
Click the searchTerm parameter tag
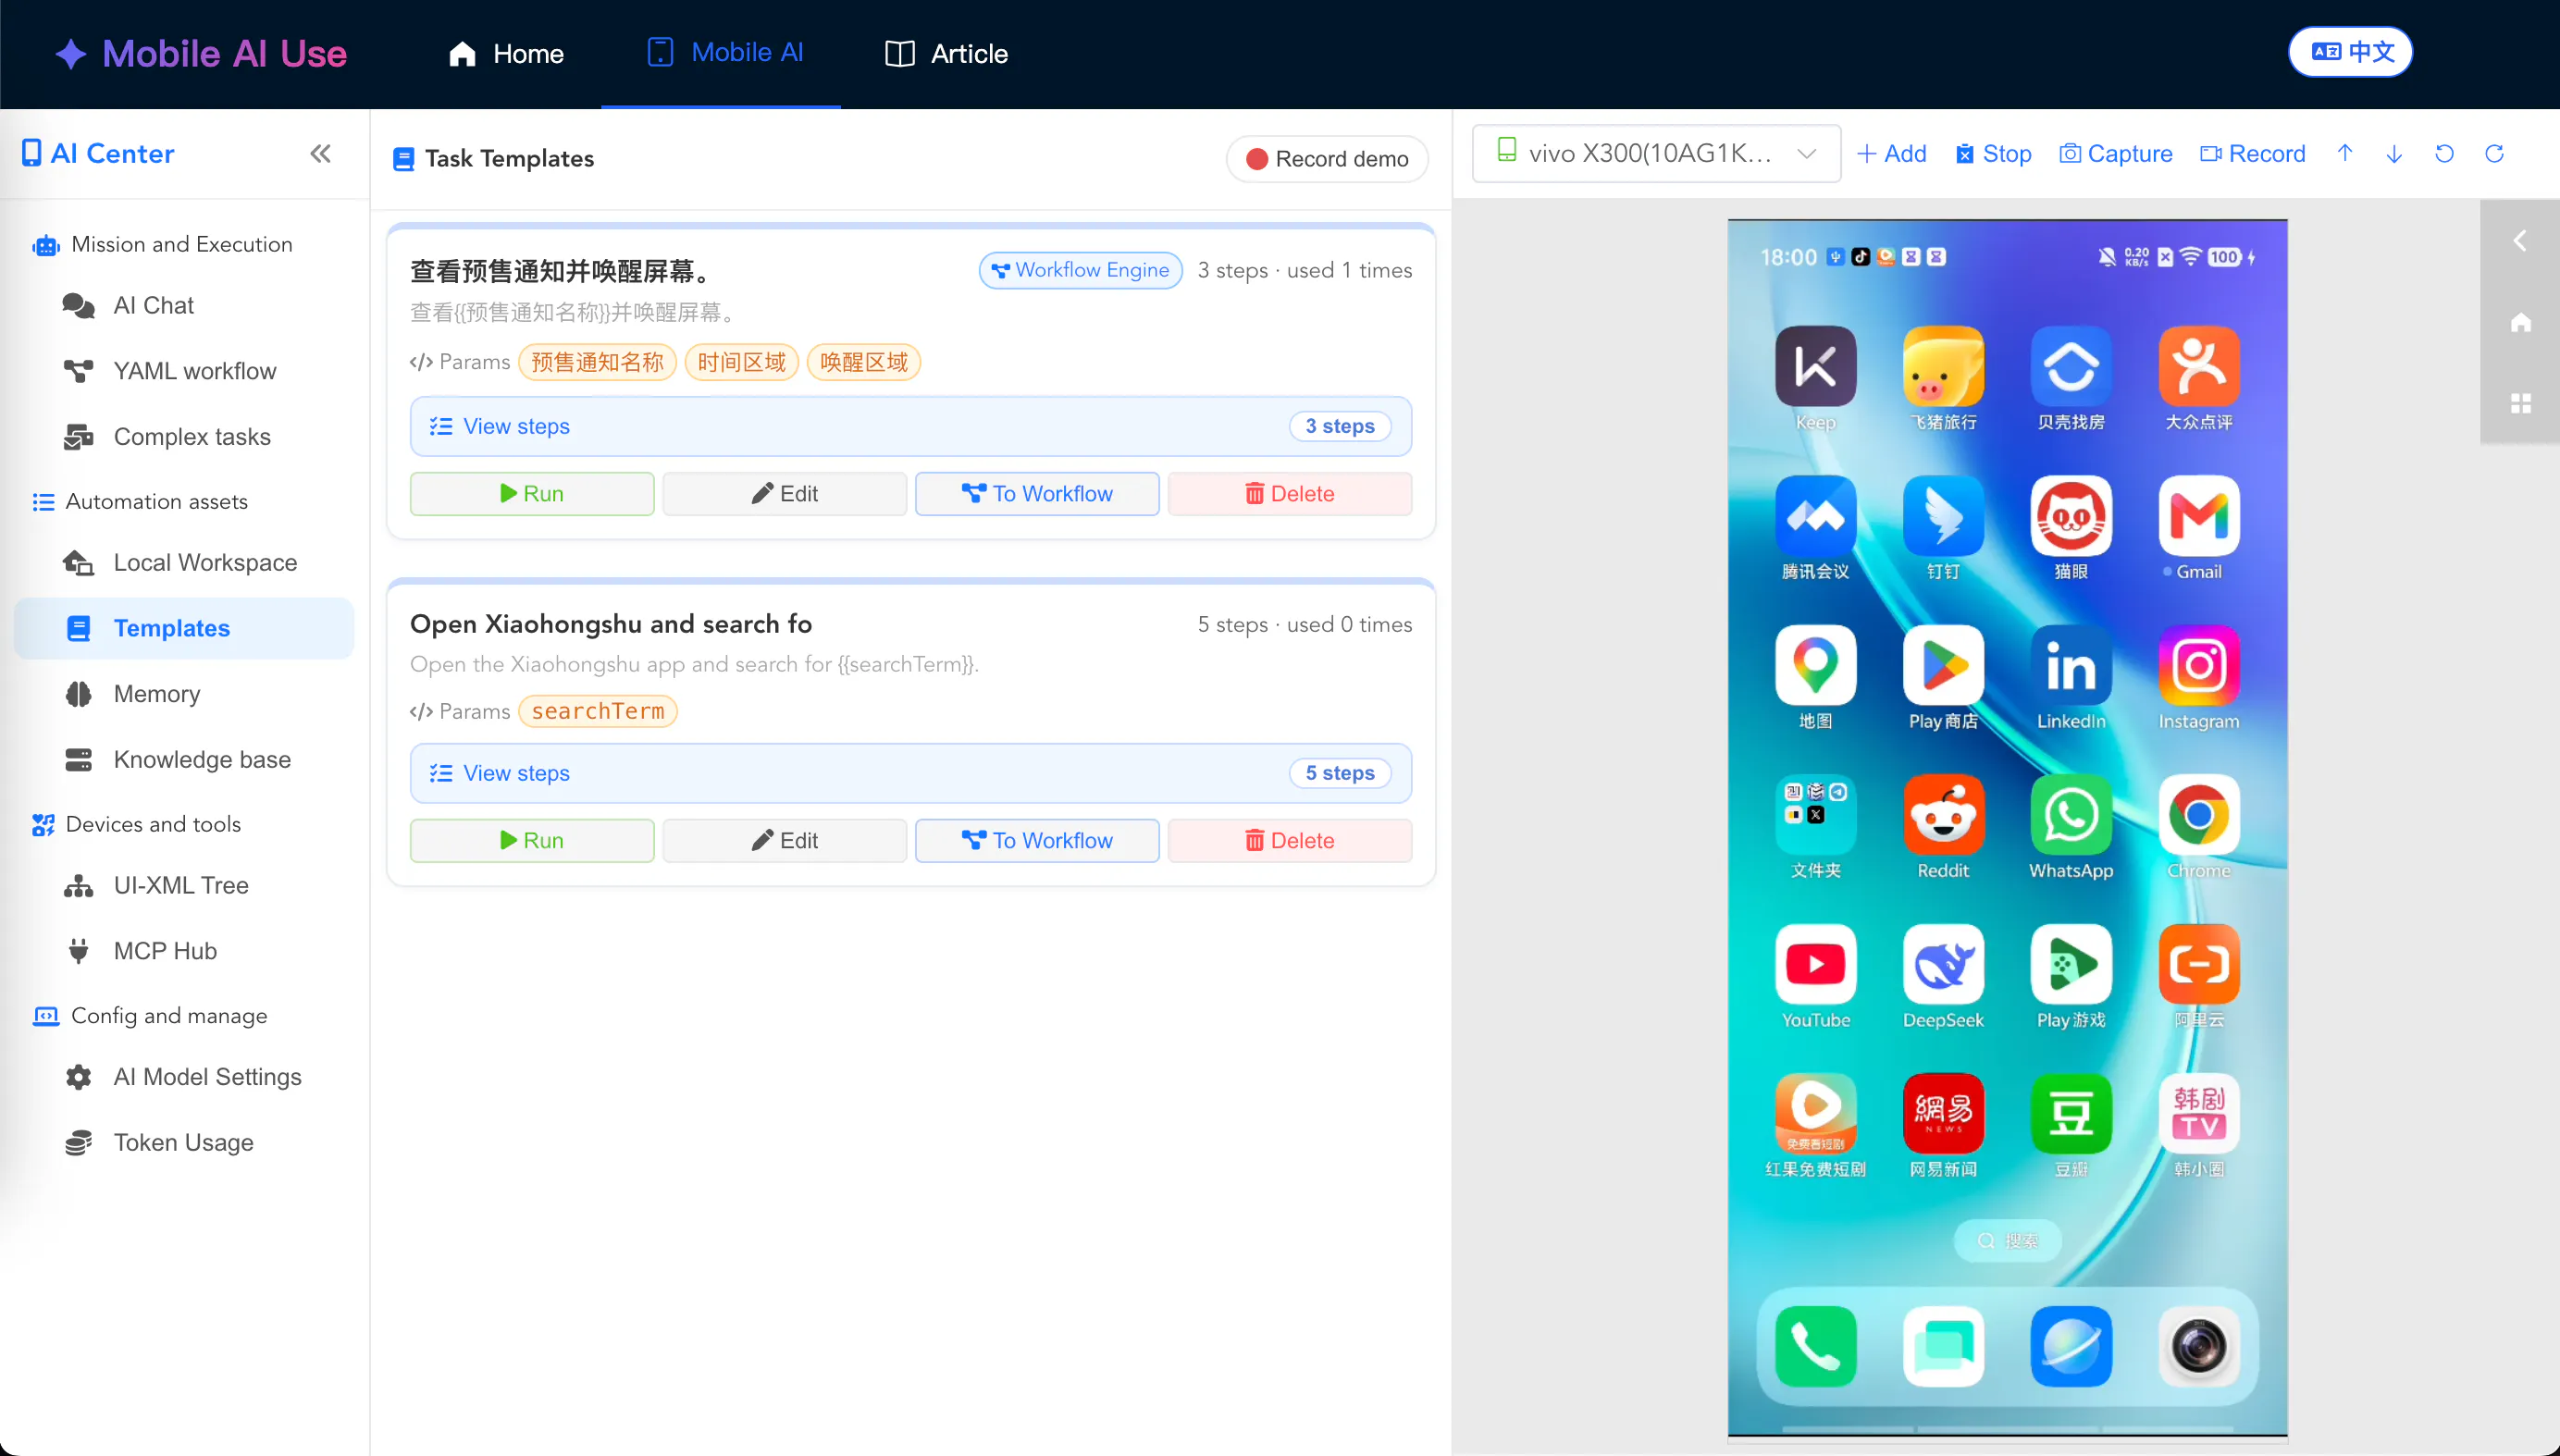click(x=598, y=711)
